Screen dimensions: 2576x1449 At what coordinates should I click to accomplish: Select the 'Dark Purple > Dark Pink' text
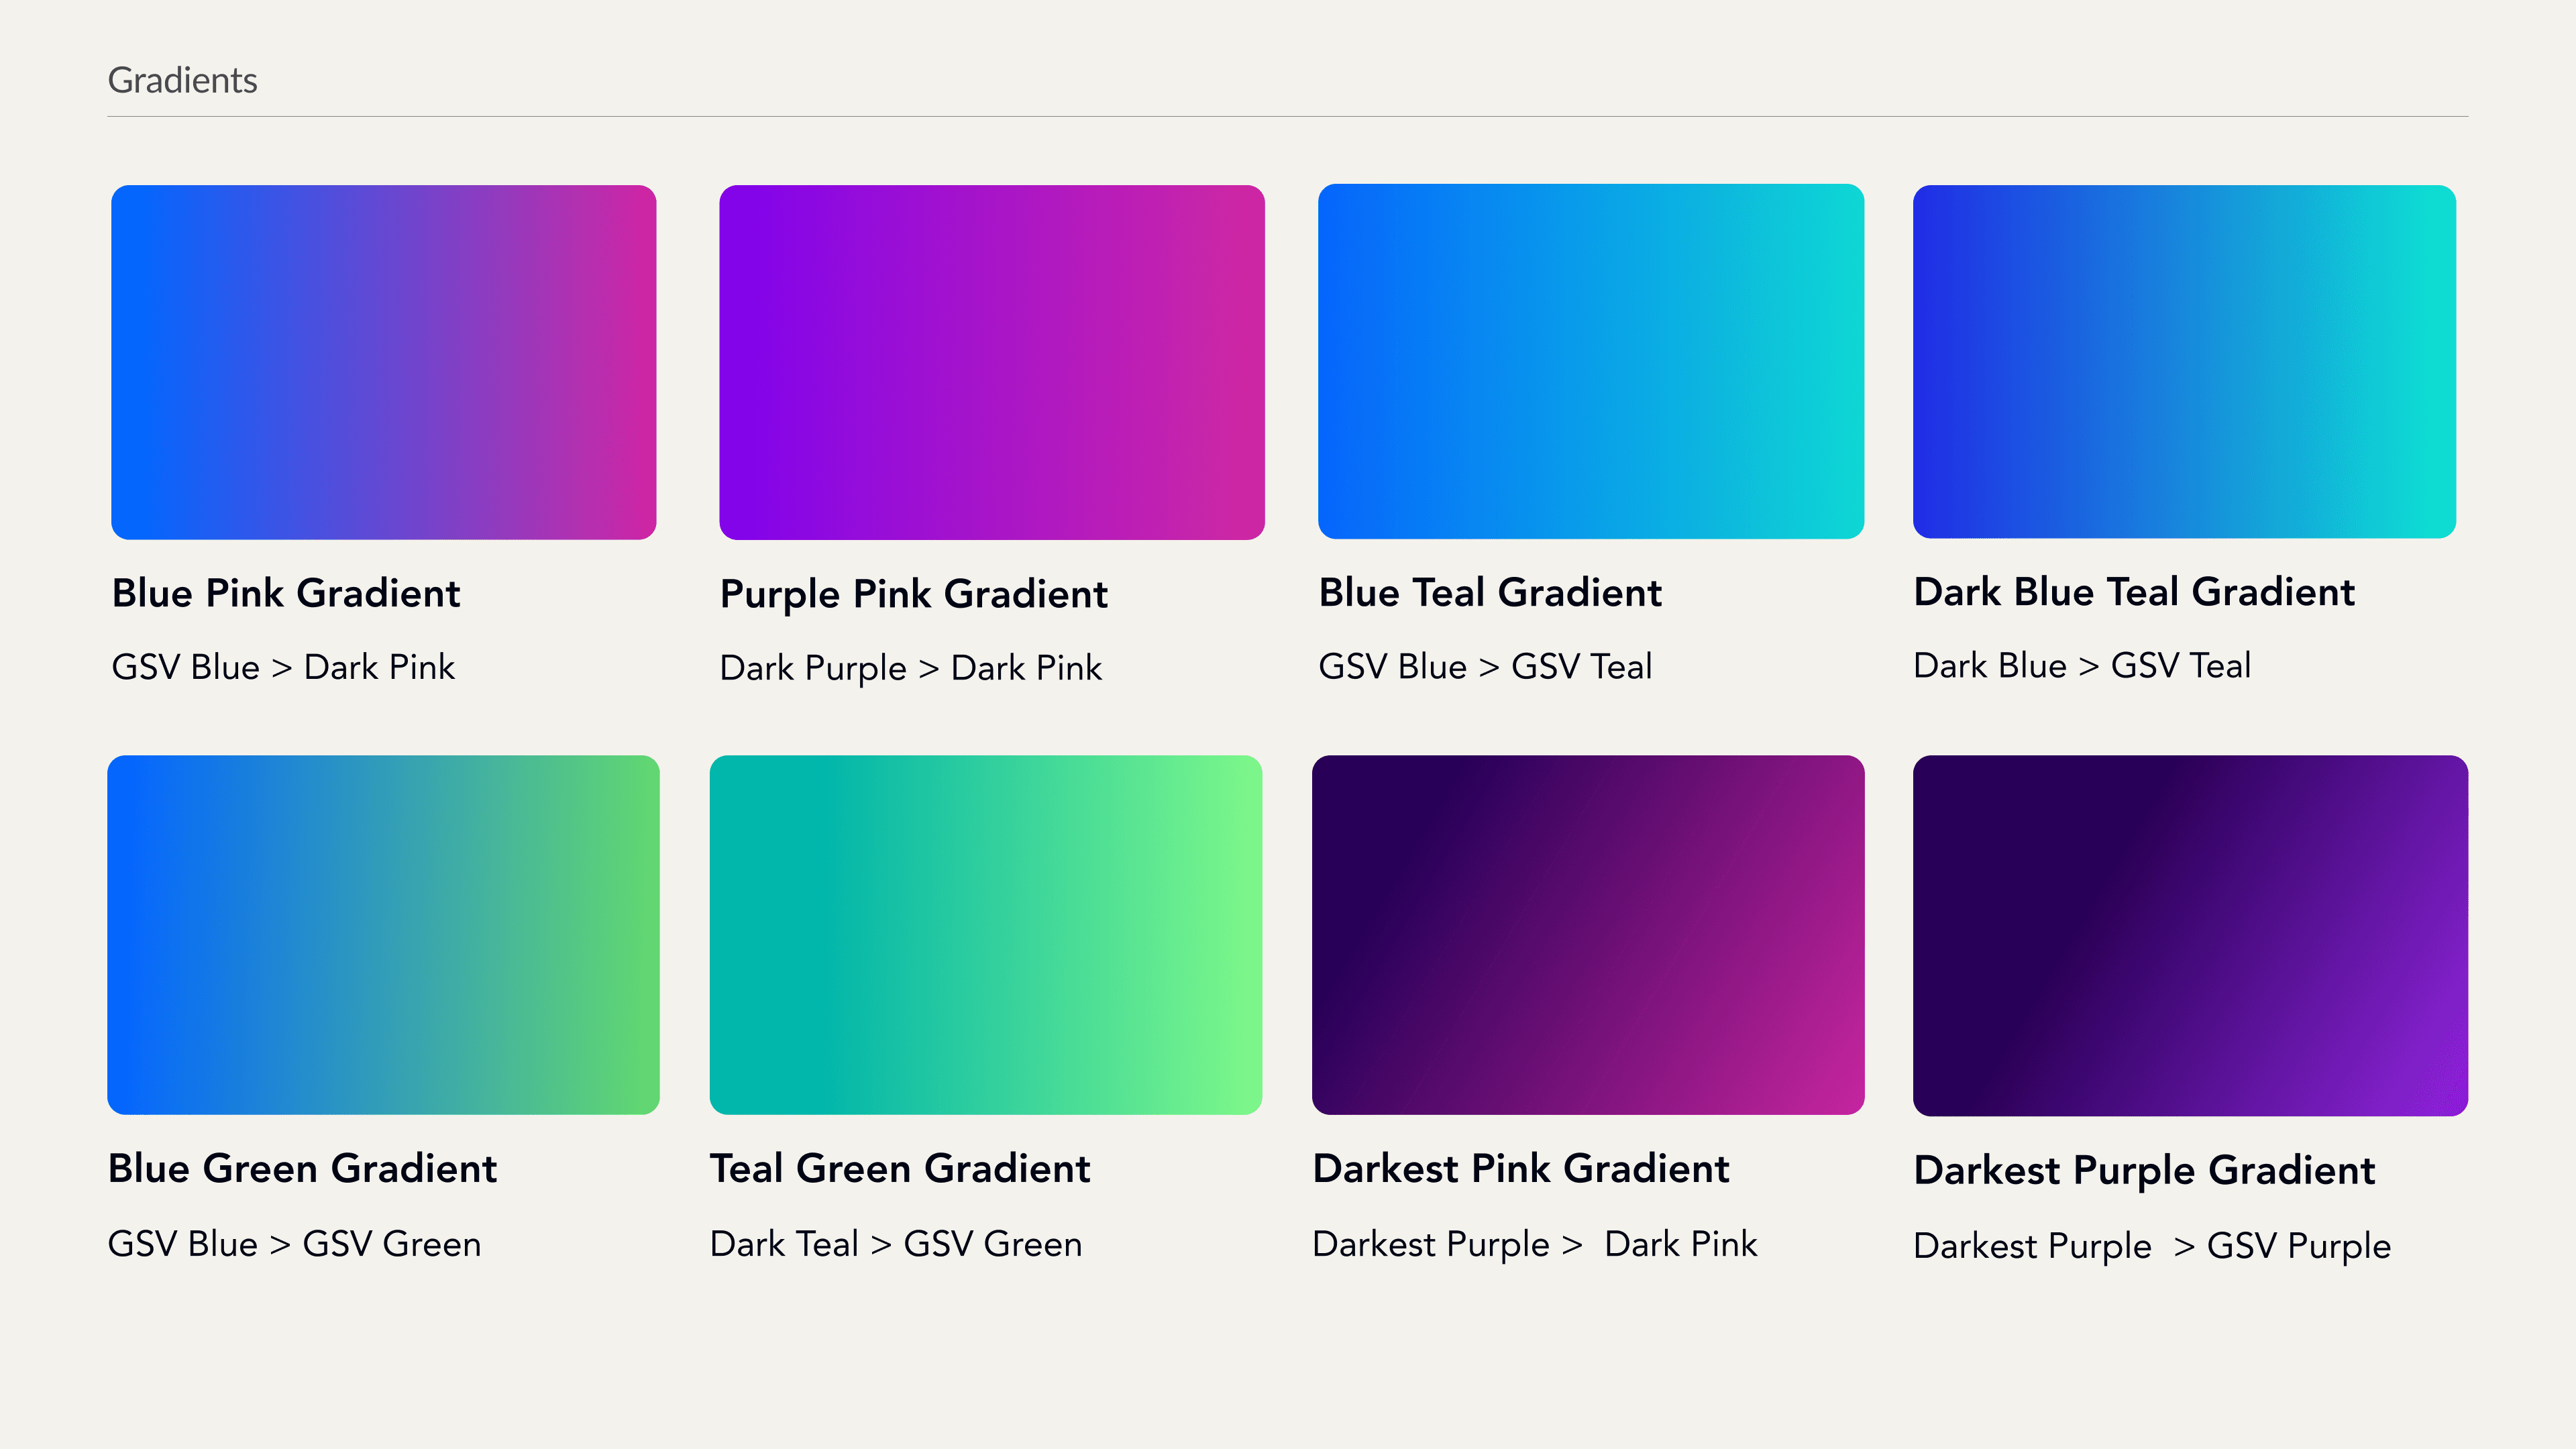click(x=910, y=668)
